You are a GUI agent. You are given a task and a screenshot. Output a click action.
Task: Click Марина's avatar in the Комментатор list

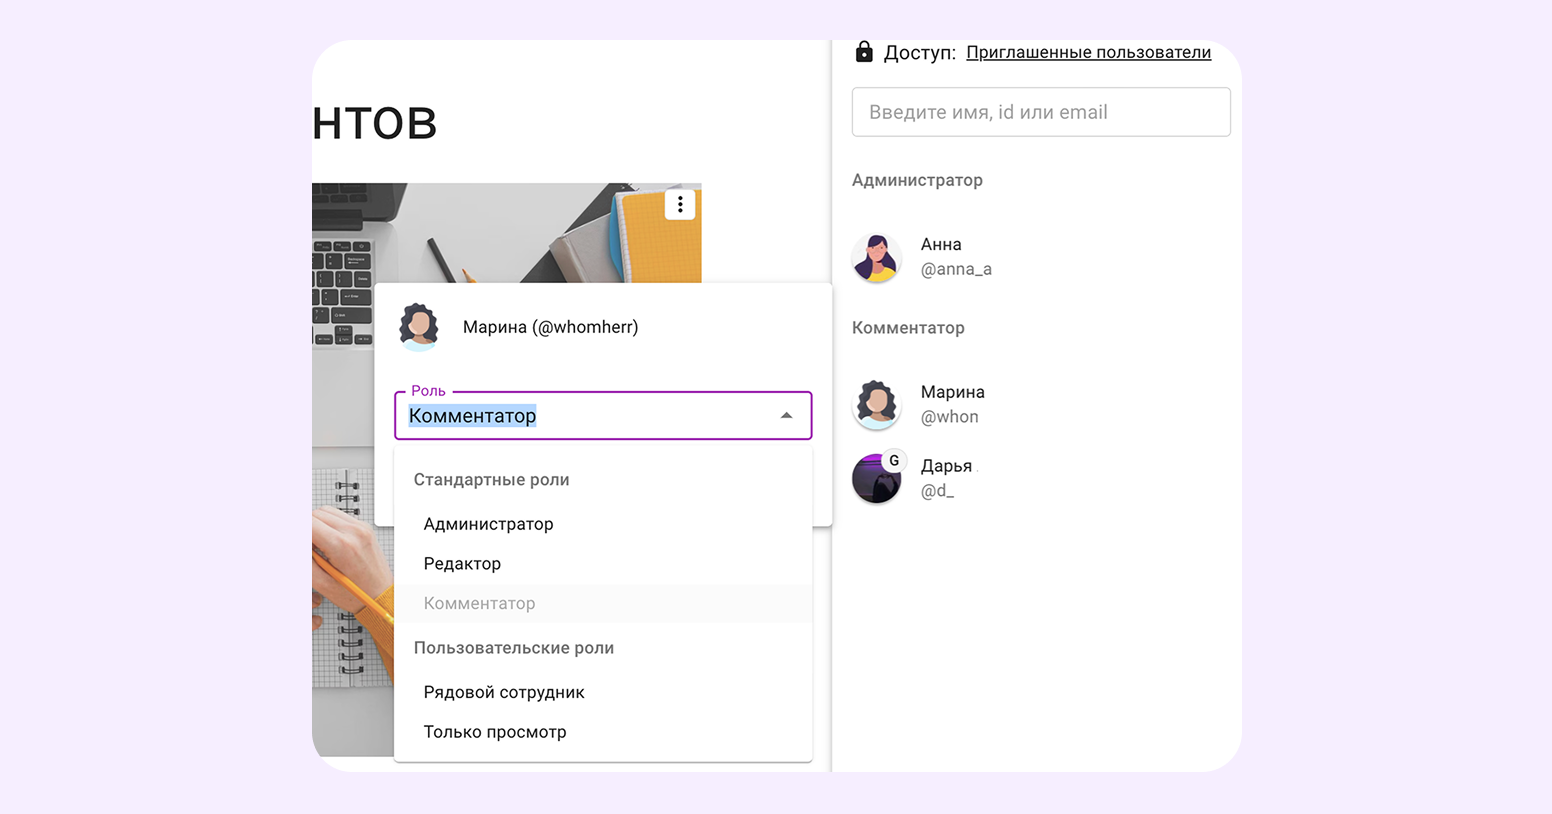877,404
